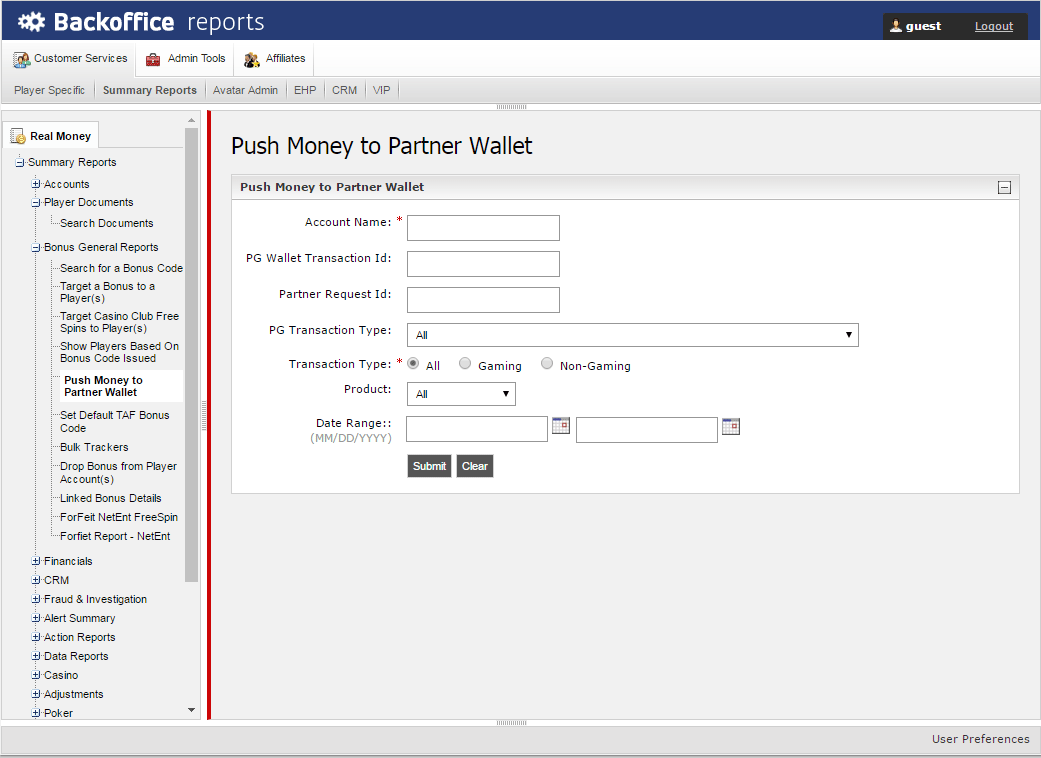The image size is (1041, 758).
Task: Expand the Financials tree node
Action: click(x=36, y=561)
